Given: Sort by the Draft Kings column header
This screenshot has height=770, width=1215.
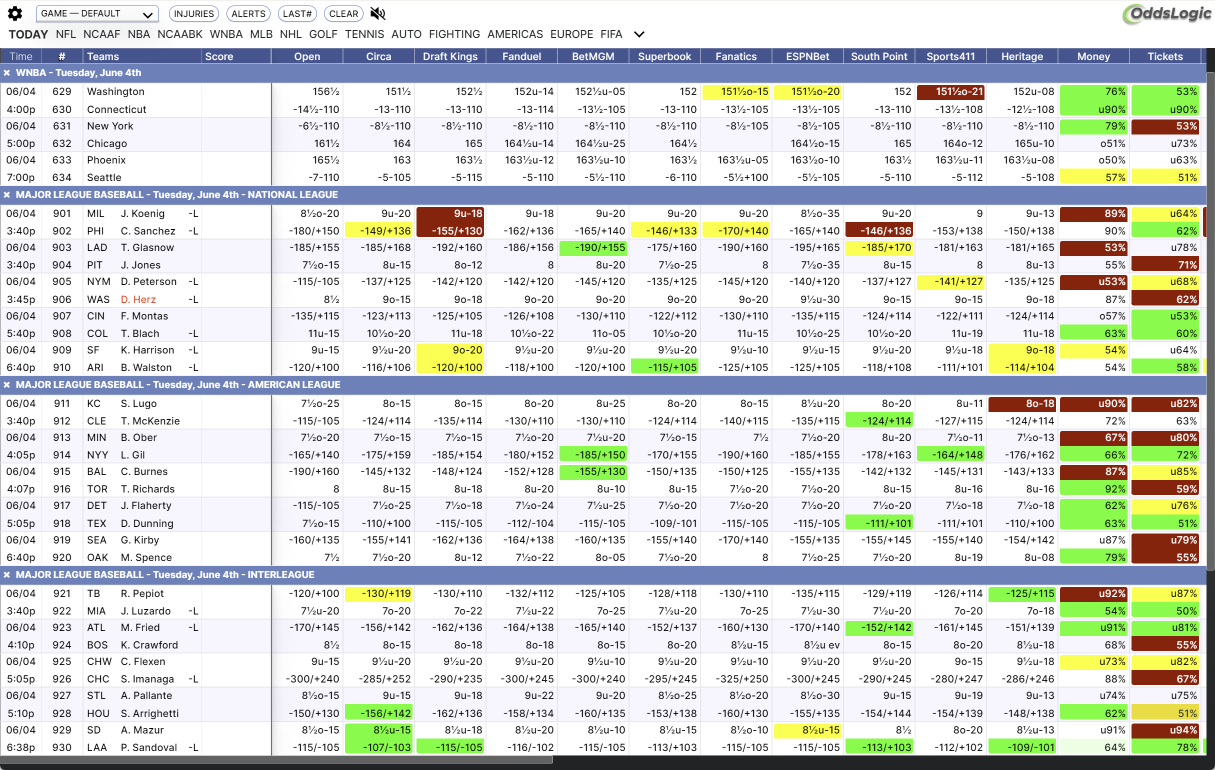Looking at the screenshot, I should (450, 57).
